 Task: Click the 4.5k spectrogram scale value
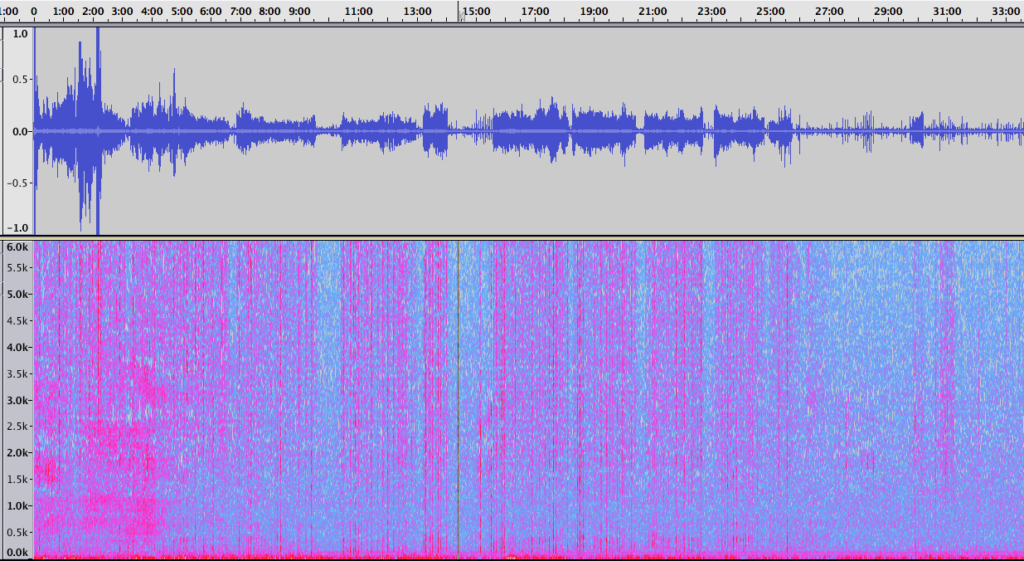(18, 321)
